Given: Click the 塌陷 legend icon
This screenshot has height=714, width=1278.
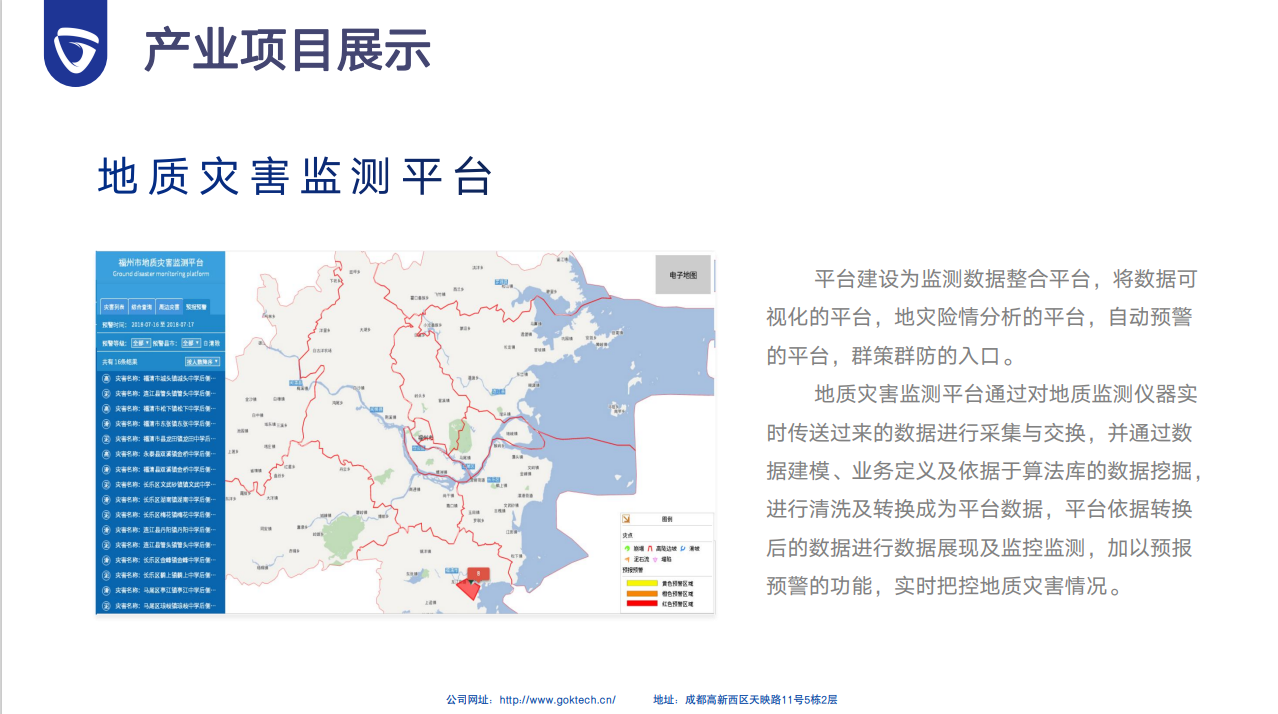Looking at the screenshot, I should (654, 559).
